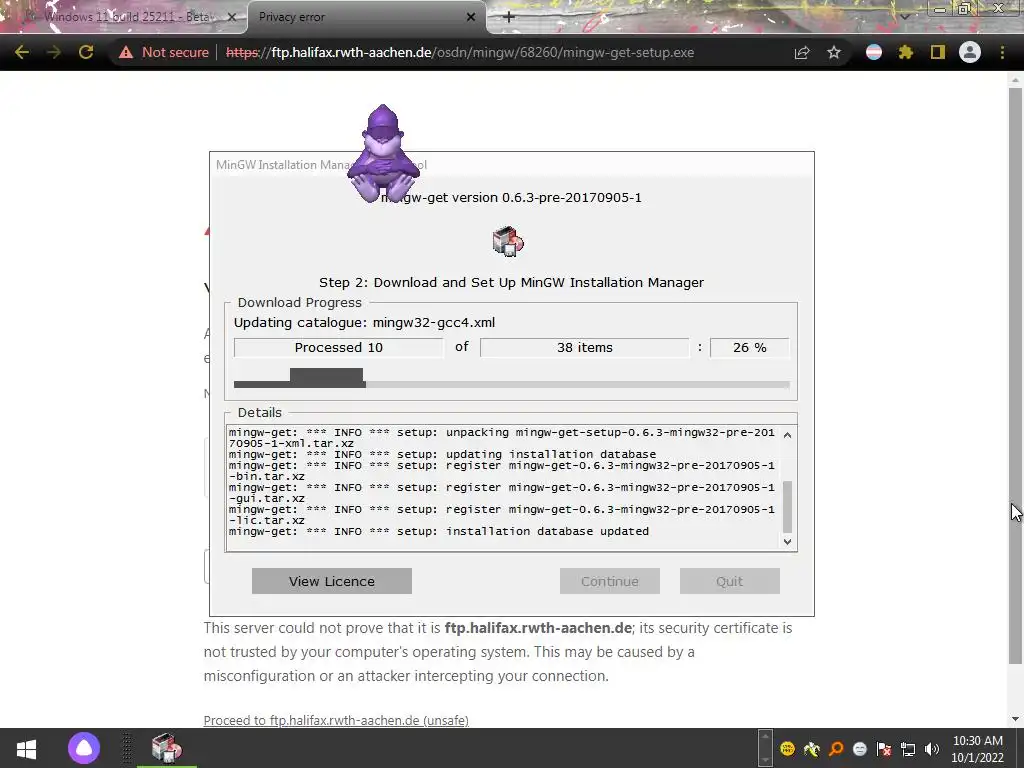Open the Windows Start button

tap(26, 748)
